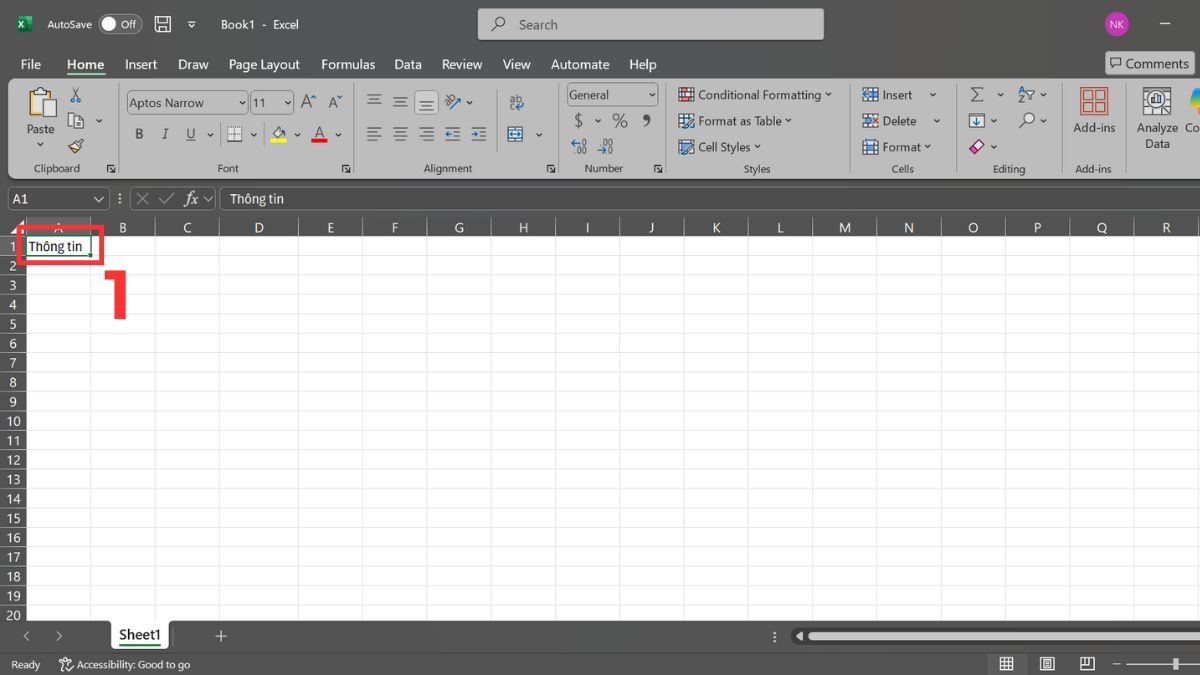1200x675 pixels.
Task: Click the AutoSum icon
Action: (977, 94)
